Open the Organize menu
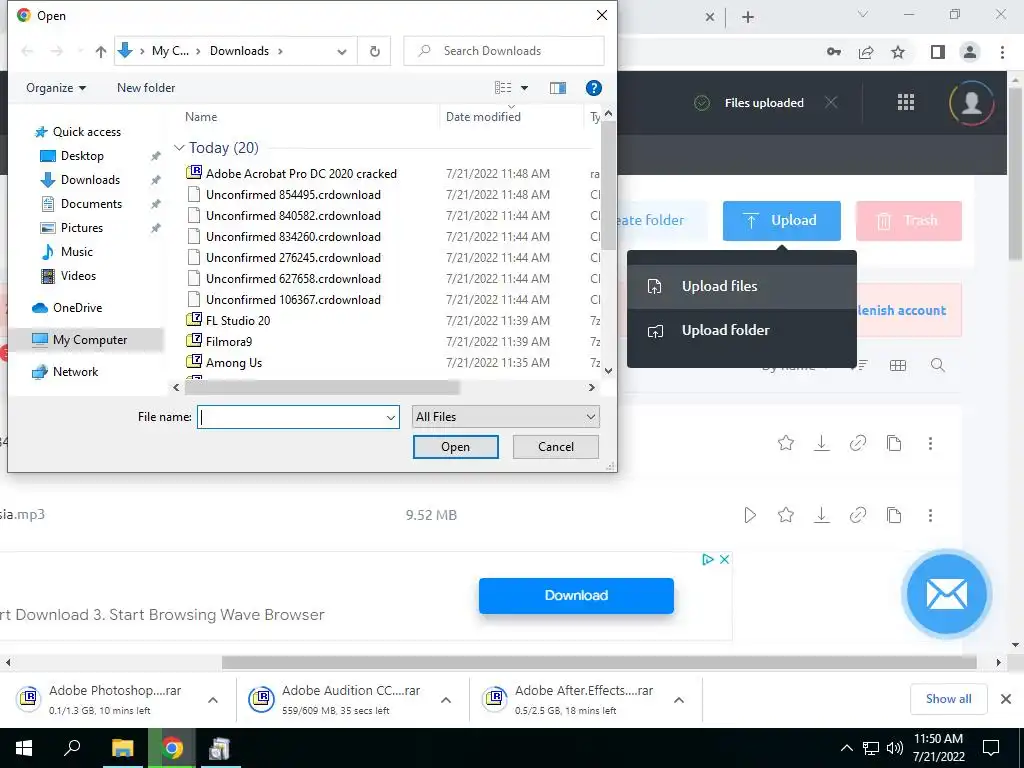 [x=56, y=88]
